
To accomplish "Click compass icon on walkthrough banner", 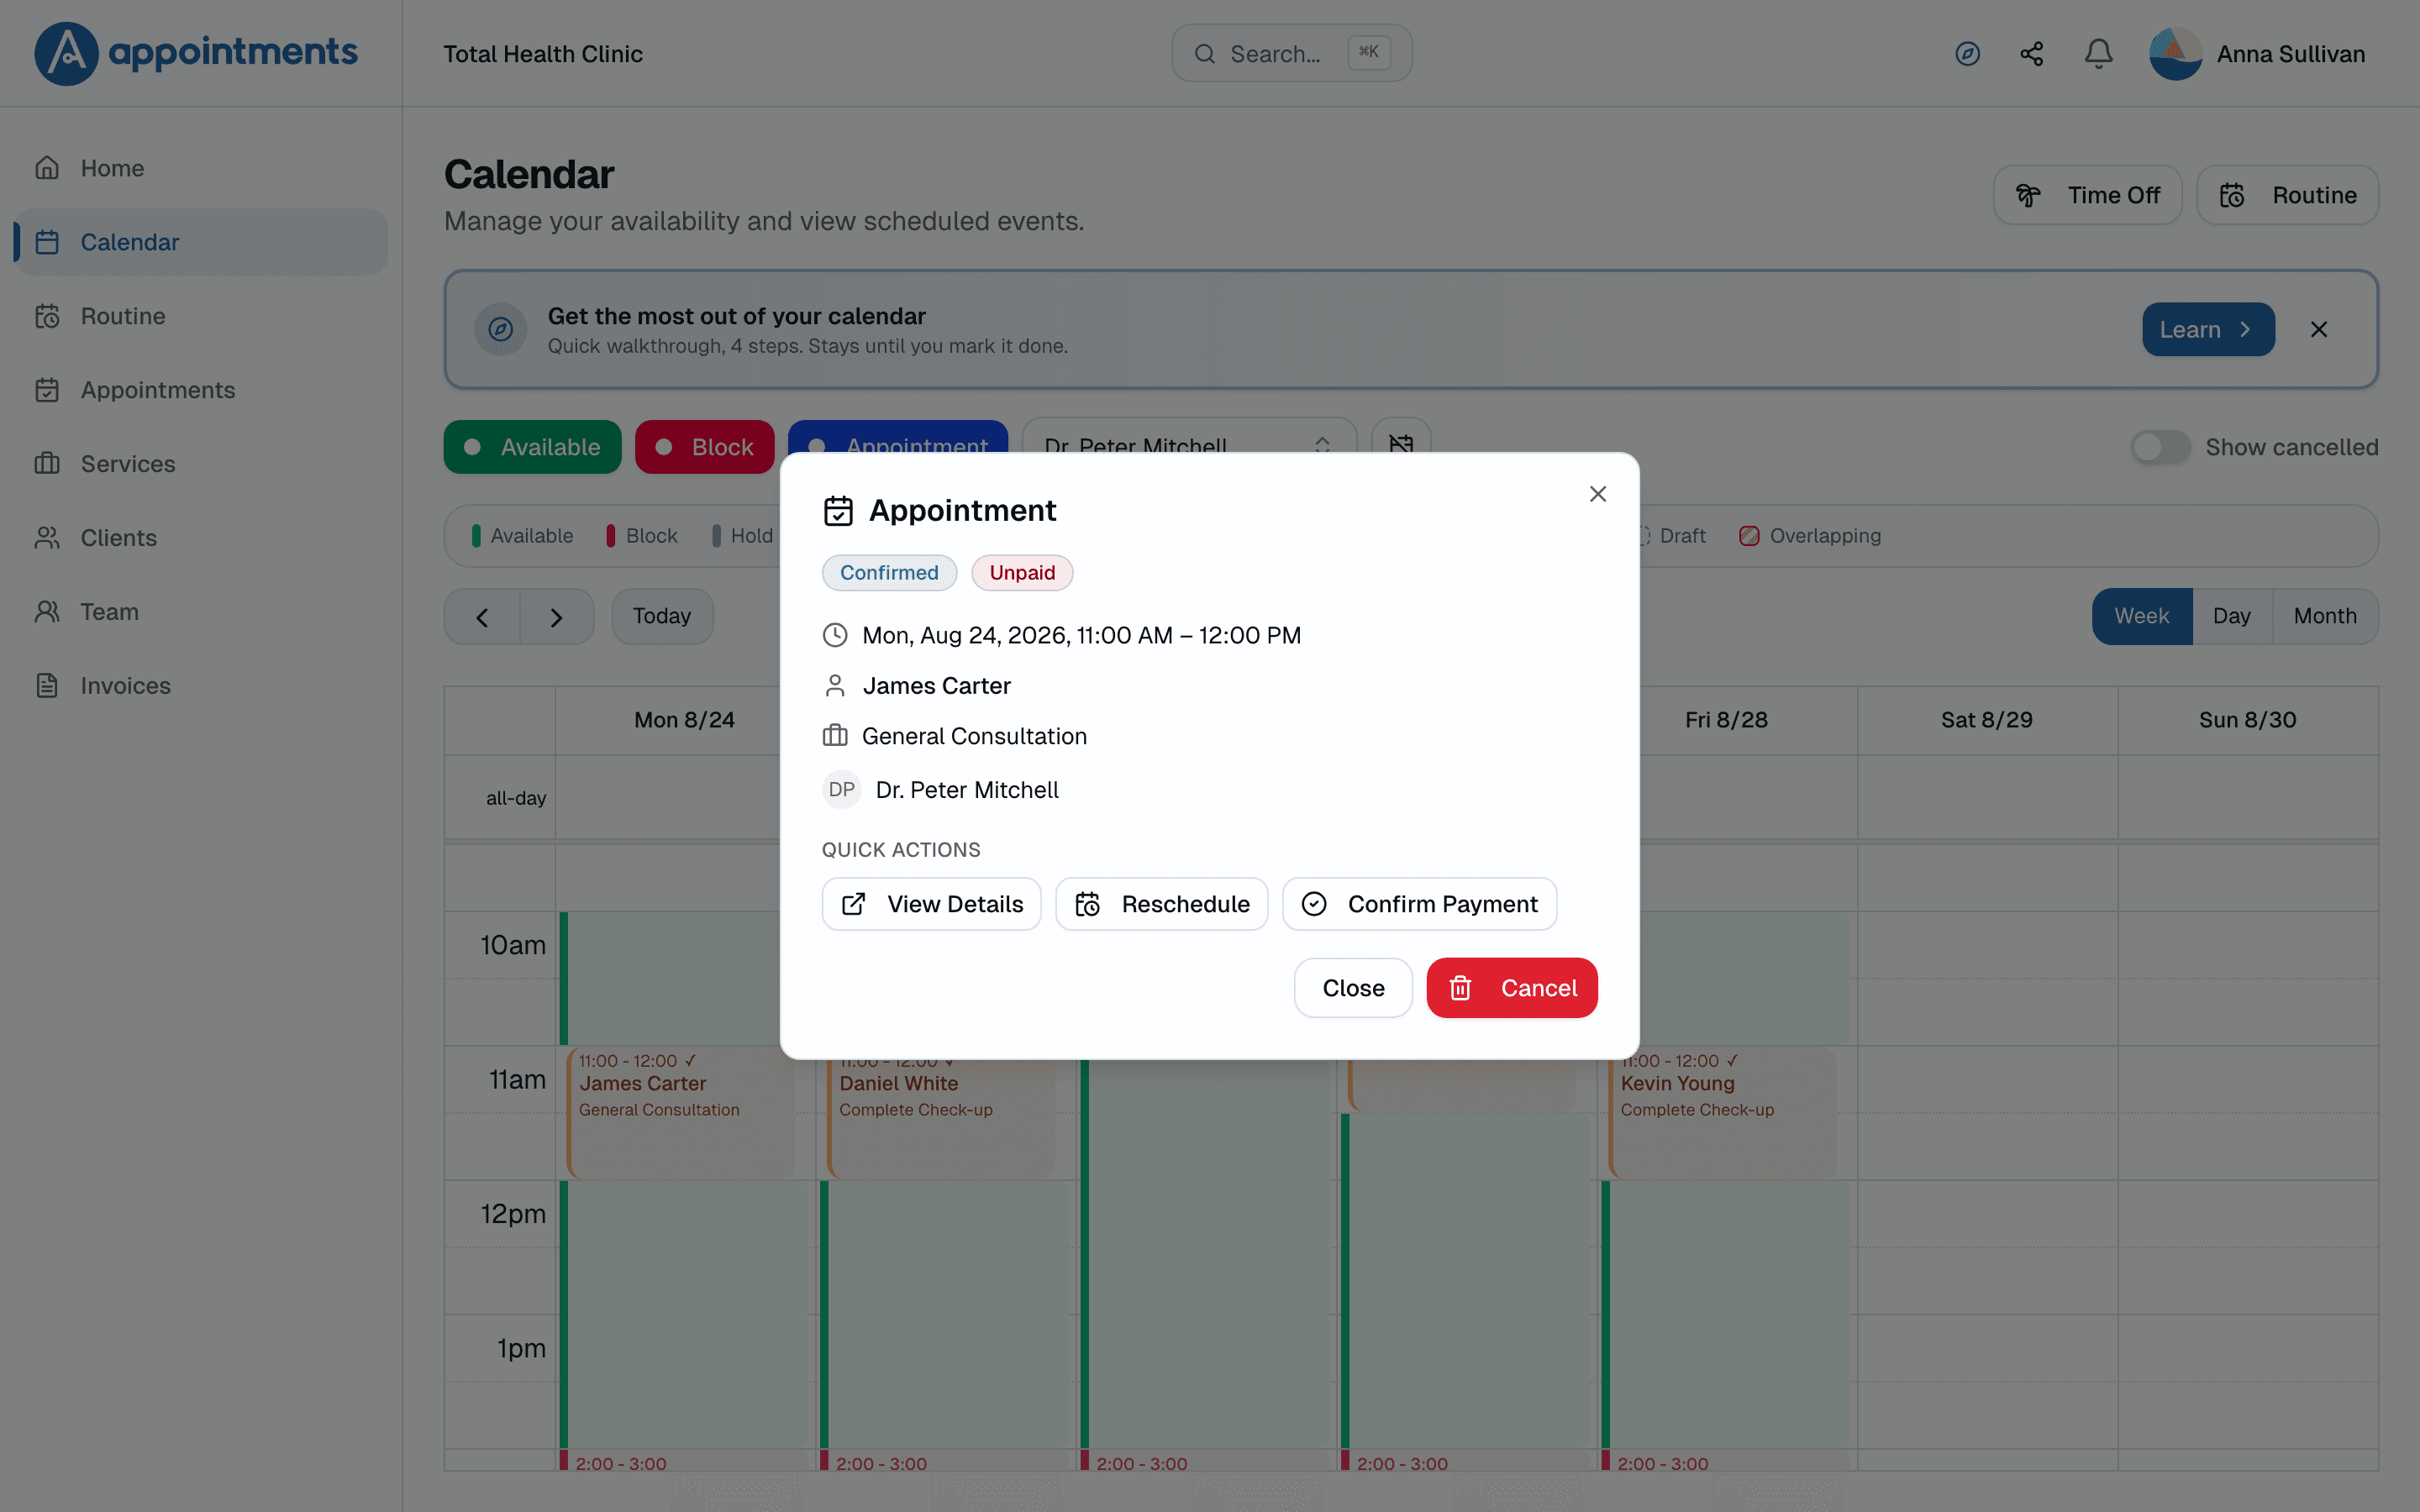I will [x=500, y=329].
